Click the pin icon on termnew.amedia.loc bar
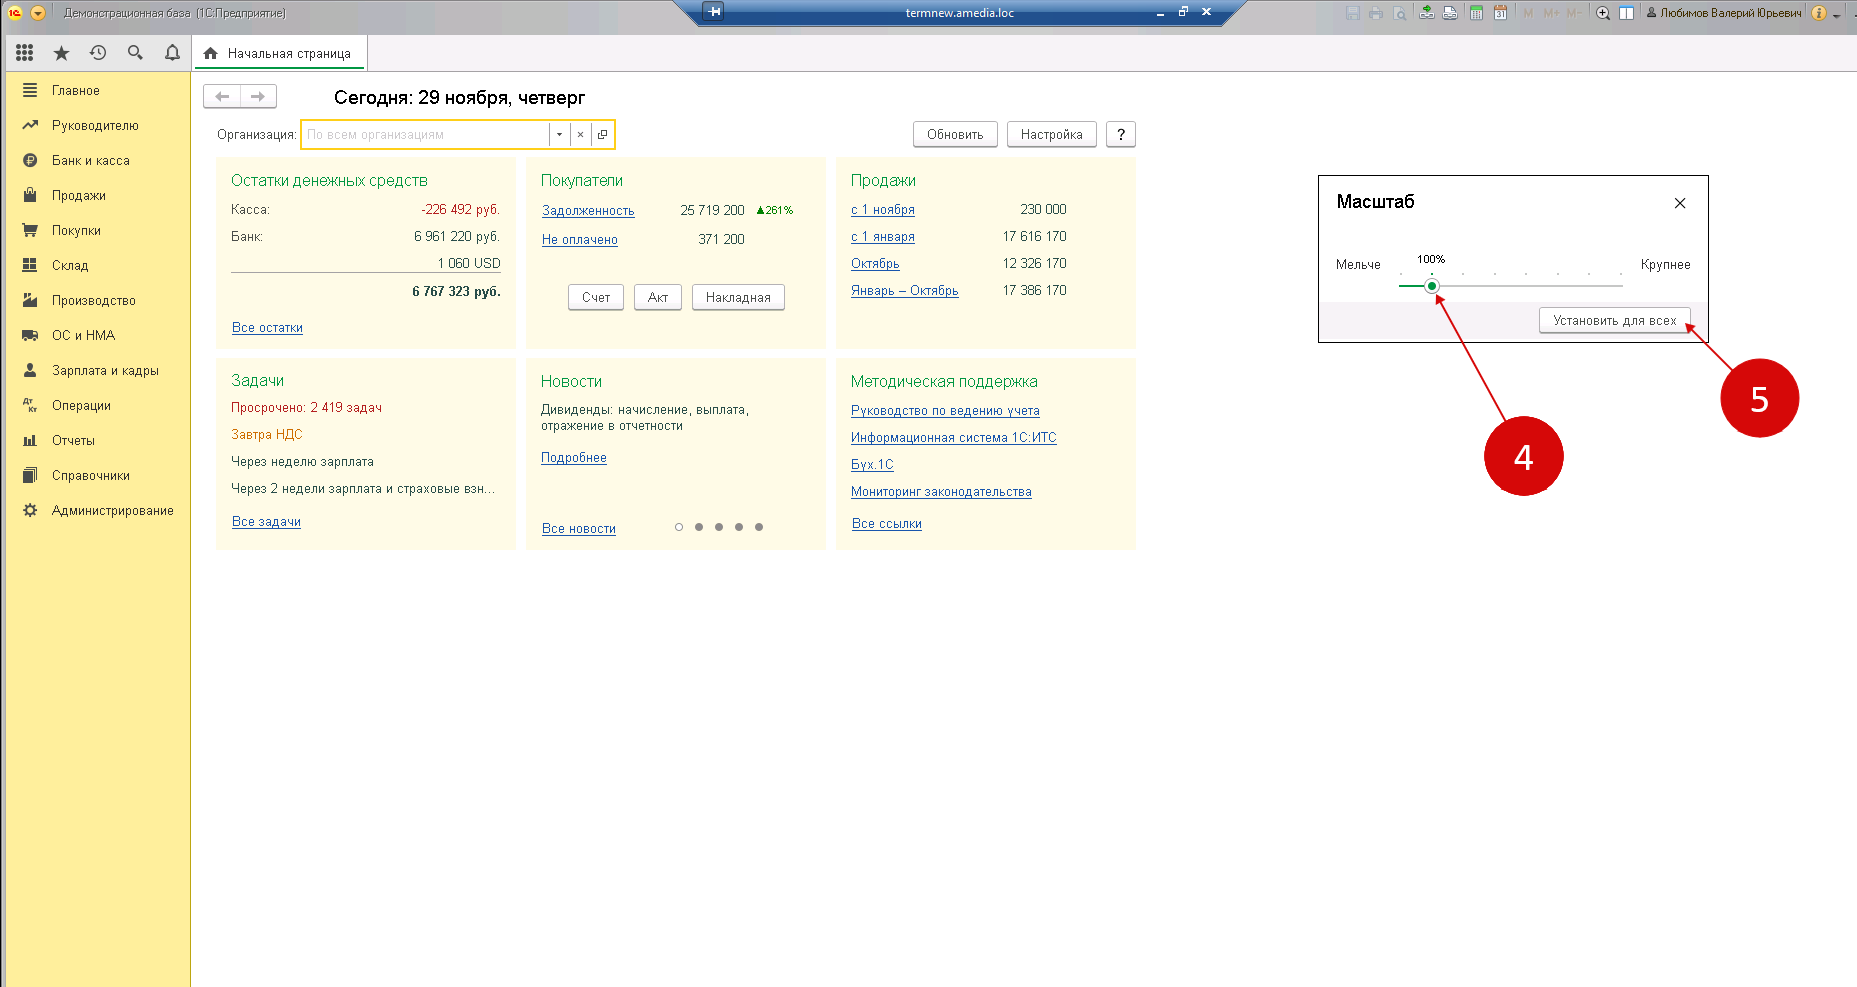 click(713, 12)
